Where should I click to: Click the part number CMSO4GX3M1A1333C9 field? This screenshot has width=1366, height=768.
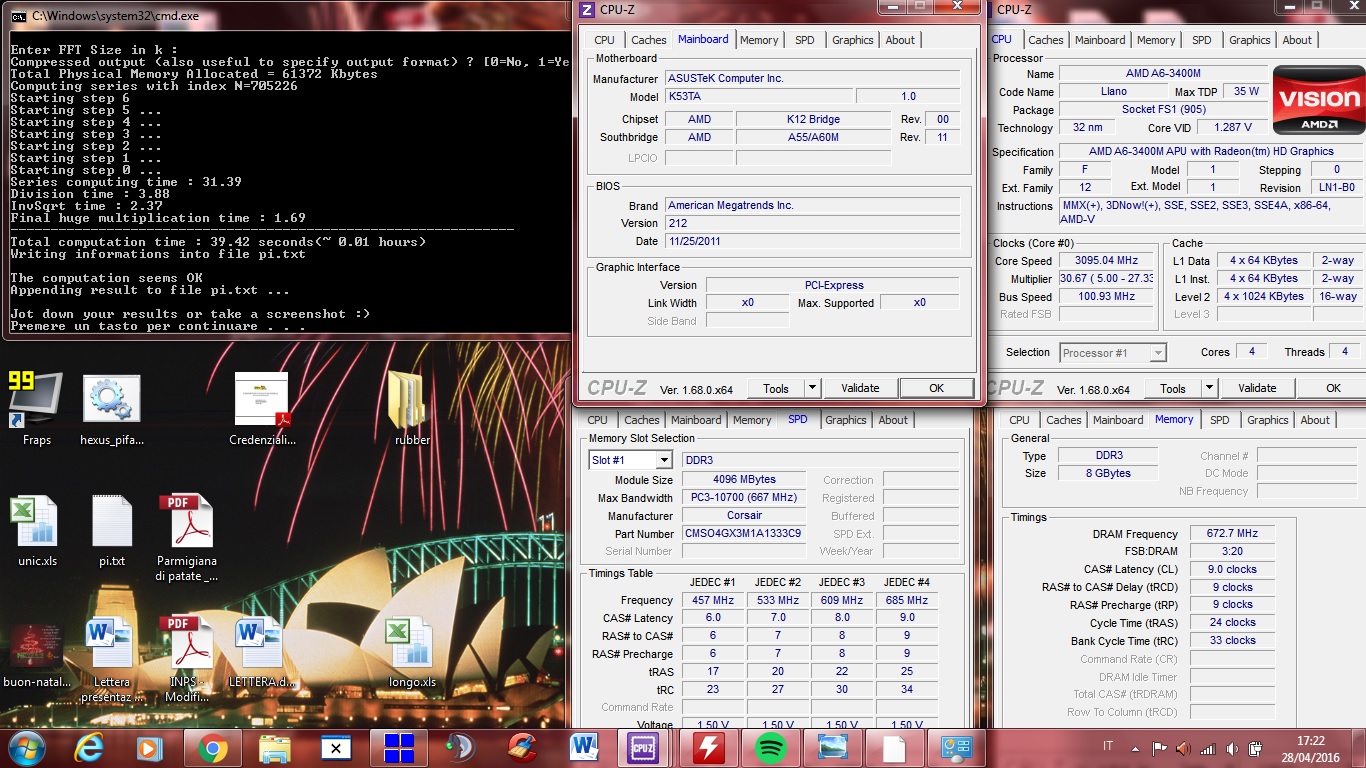[x=744, y=534]
